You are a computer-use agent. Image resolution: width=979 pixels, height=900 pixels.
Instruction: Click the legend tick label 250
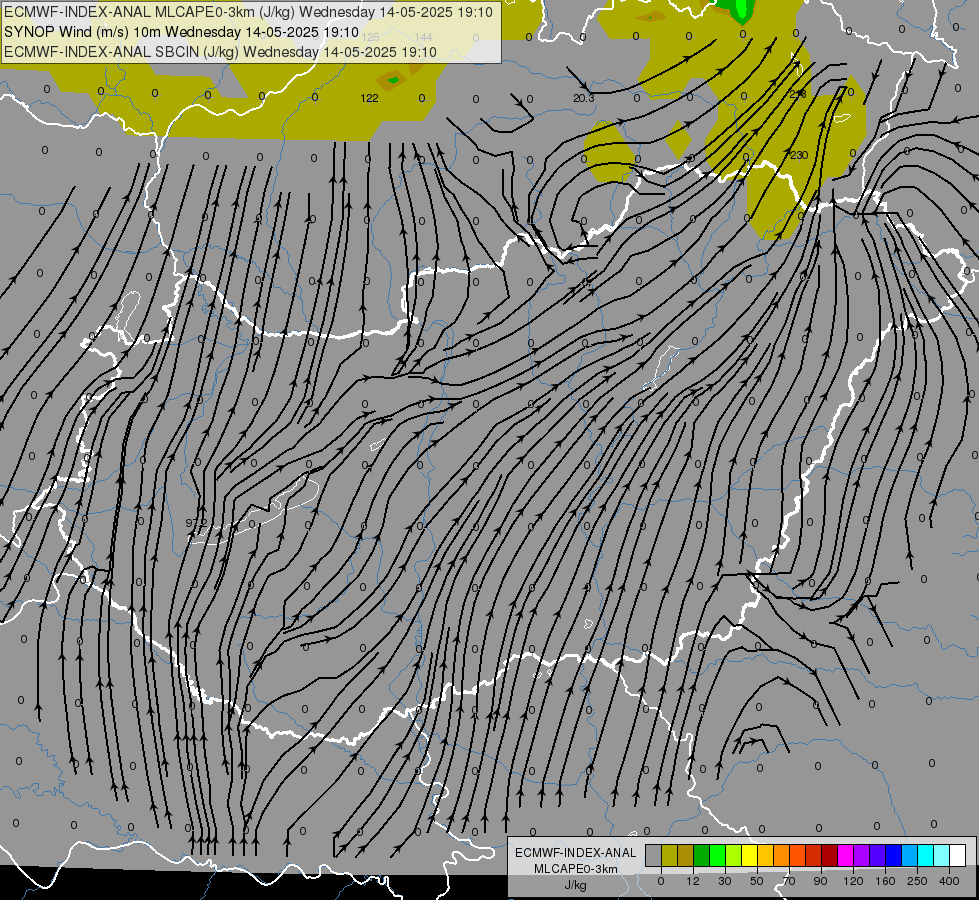(917, 882)
